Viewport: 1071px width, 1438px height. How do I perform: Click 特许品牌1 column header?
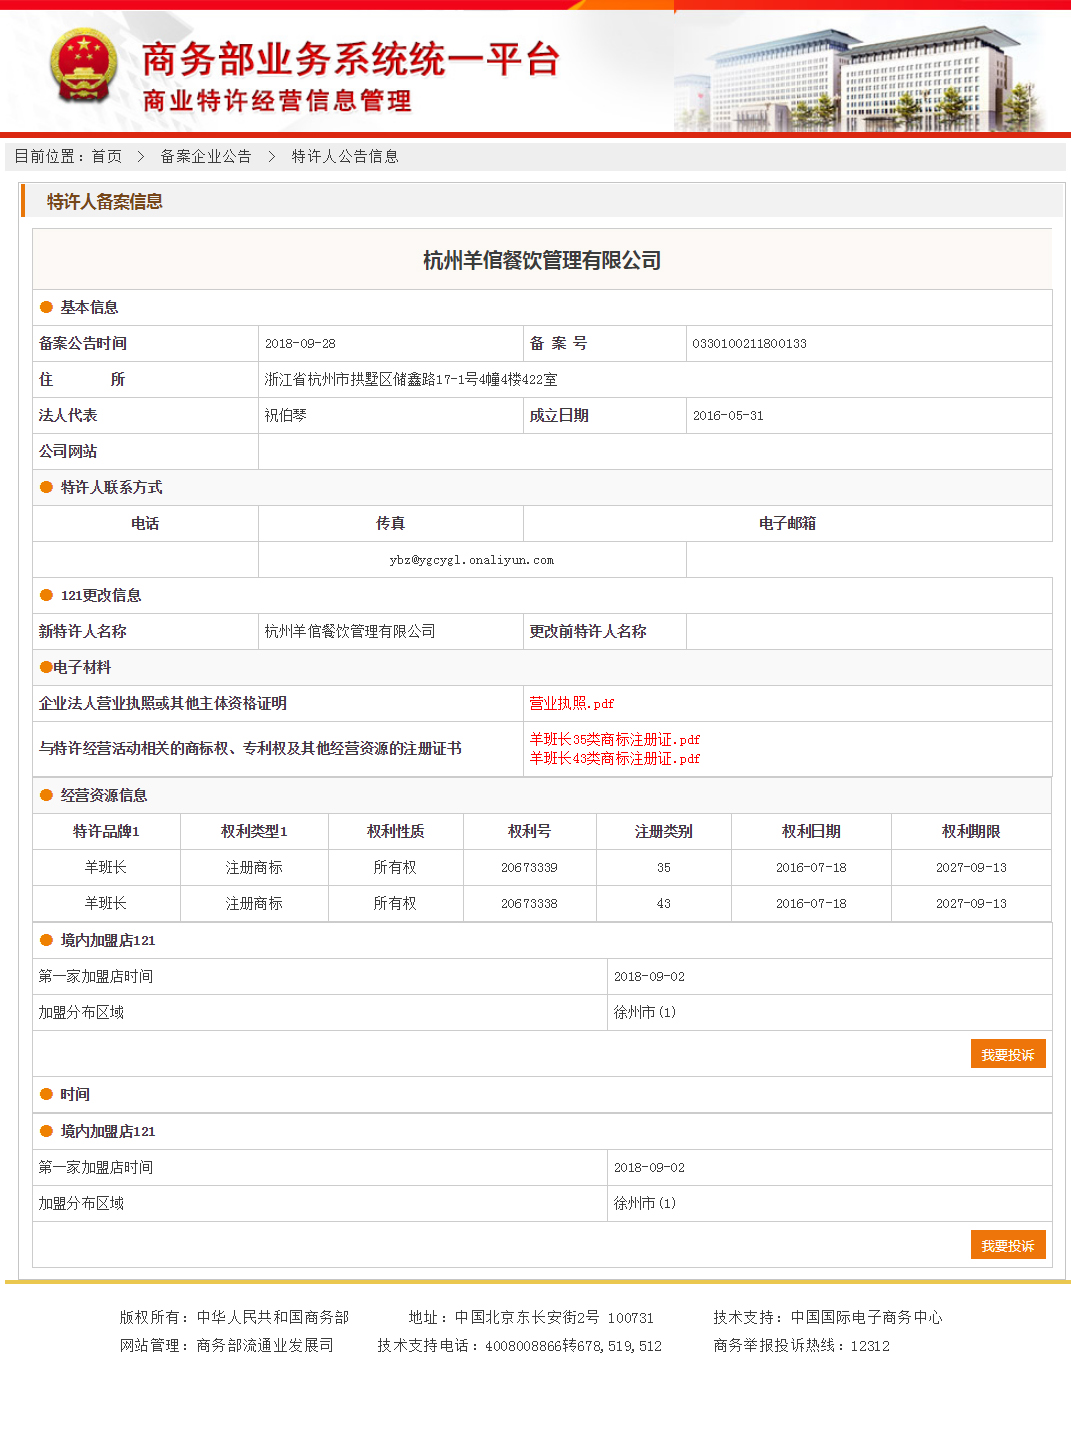[106, 831]
